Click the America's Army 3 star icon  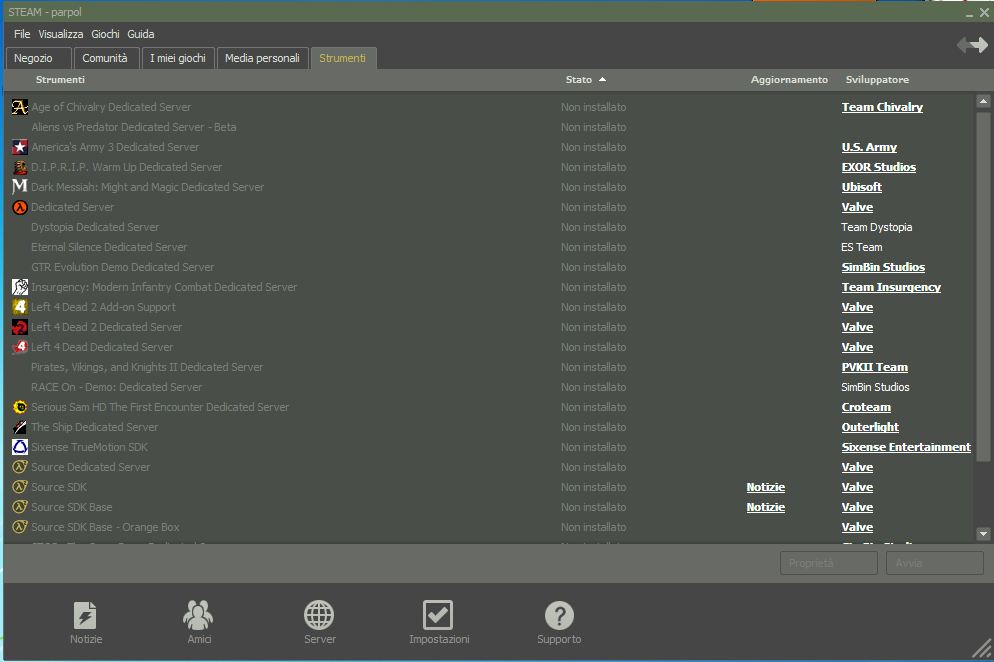pyautogui.click(x=20, y=147)
